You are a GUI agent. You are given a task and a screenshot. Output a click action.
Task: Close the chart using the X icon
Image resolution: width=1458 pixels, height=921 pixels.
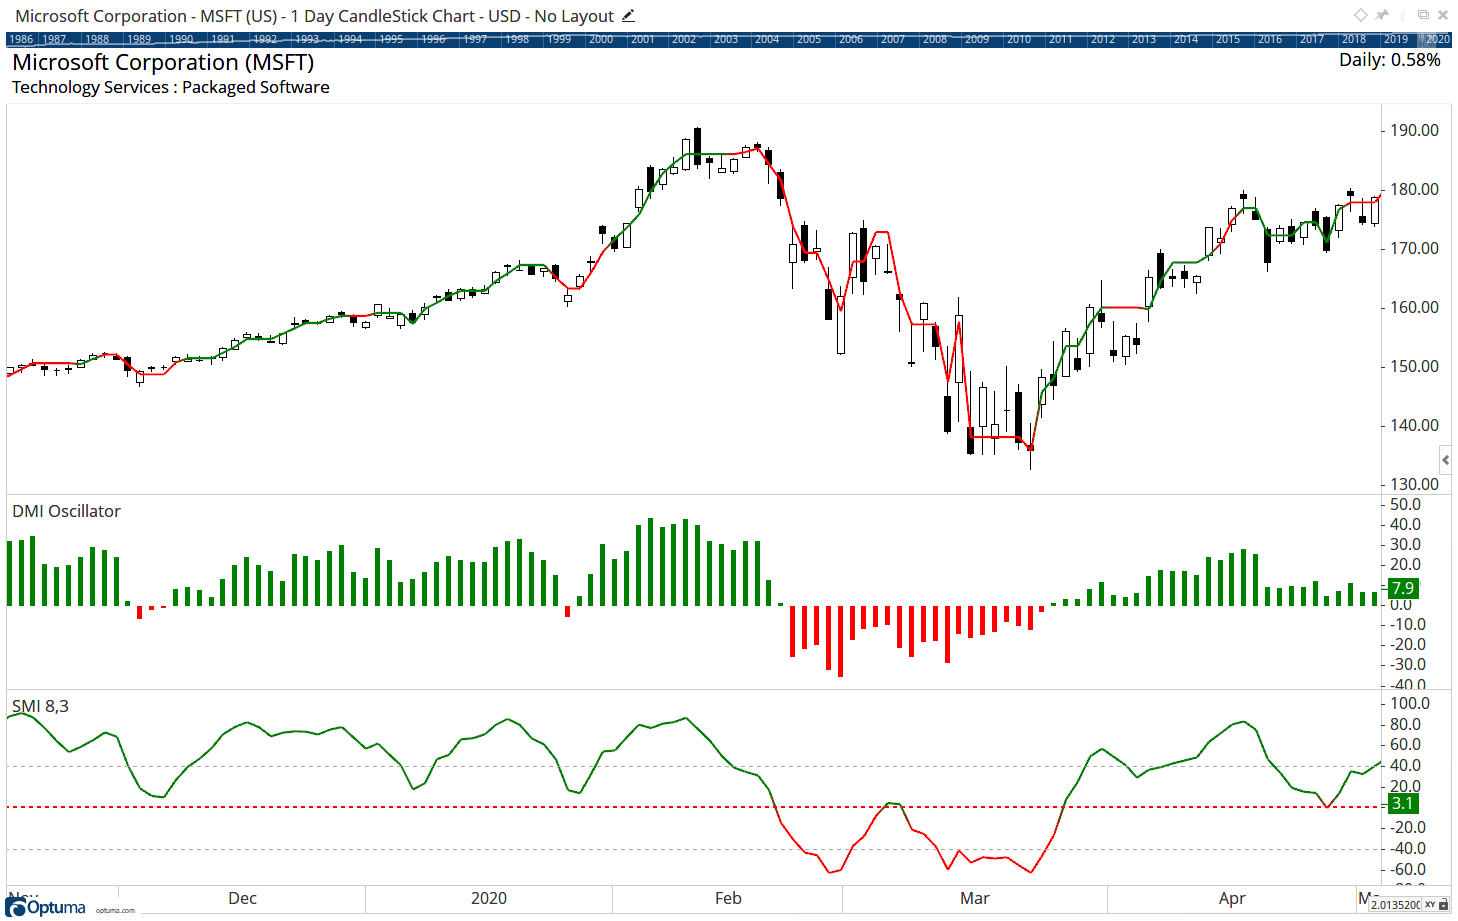(1443, 15)
